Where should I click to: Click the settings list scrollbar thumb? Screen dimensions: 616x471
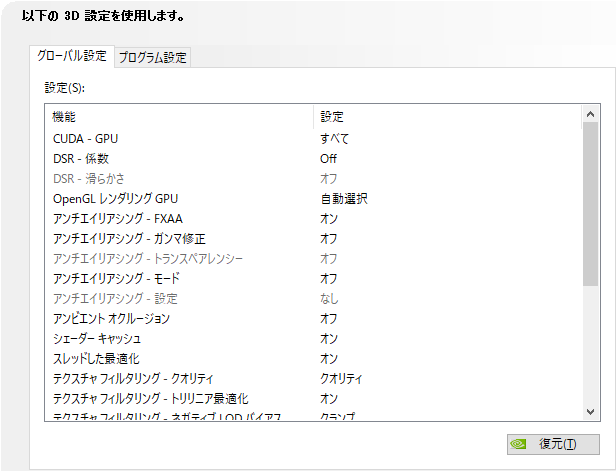point(590,204)
